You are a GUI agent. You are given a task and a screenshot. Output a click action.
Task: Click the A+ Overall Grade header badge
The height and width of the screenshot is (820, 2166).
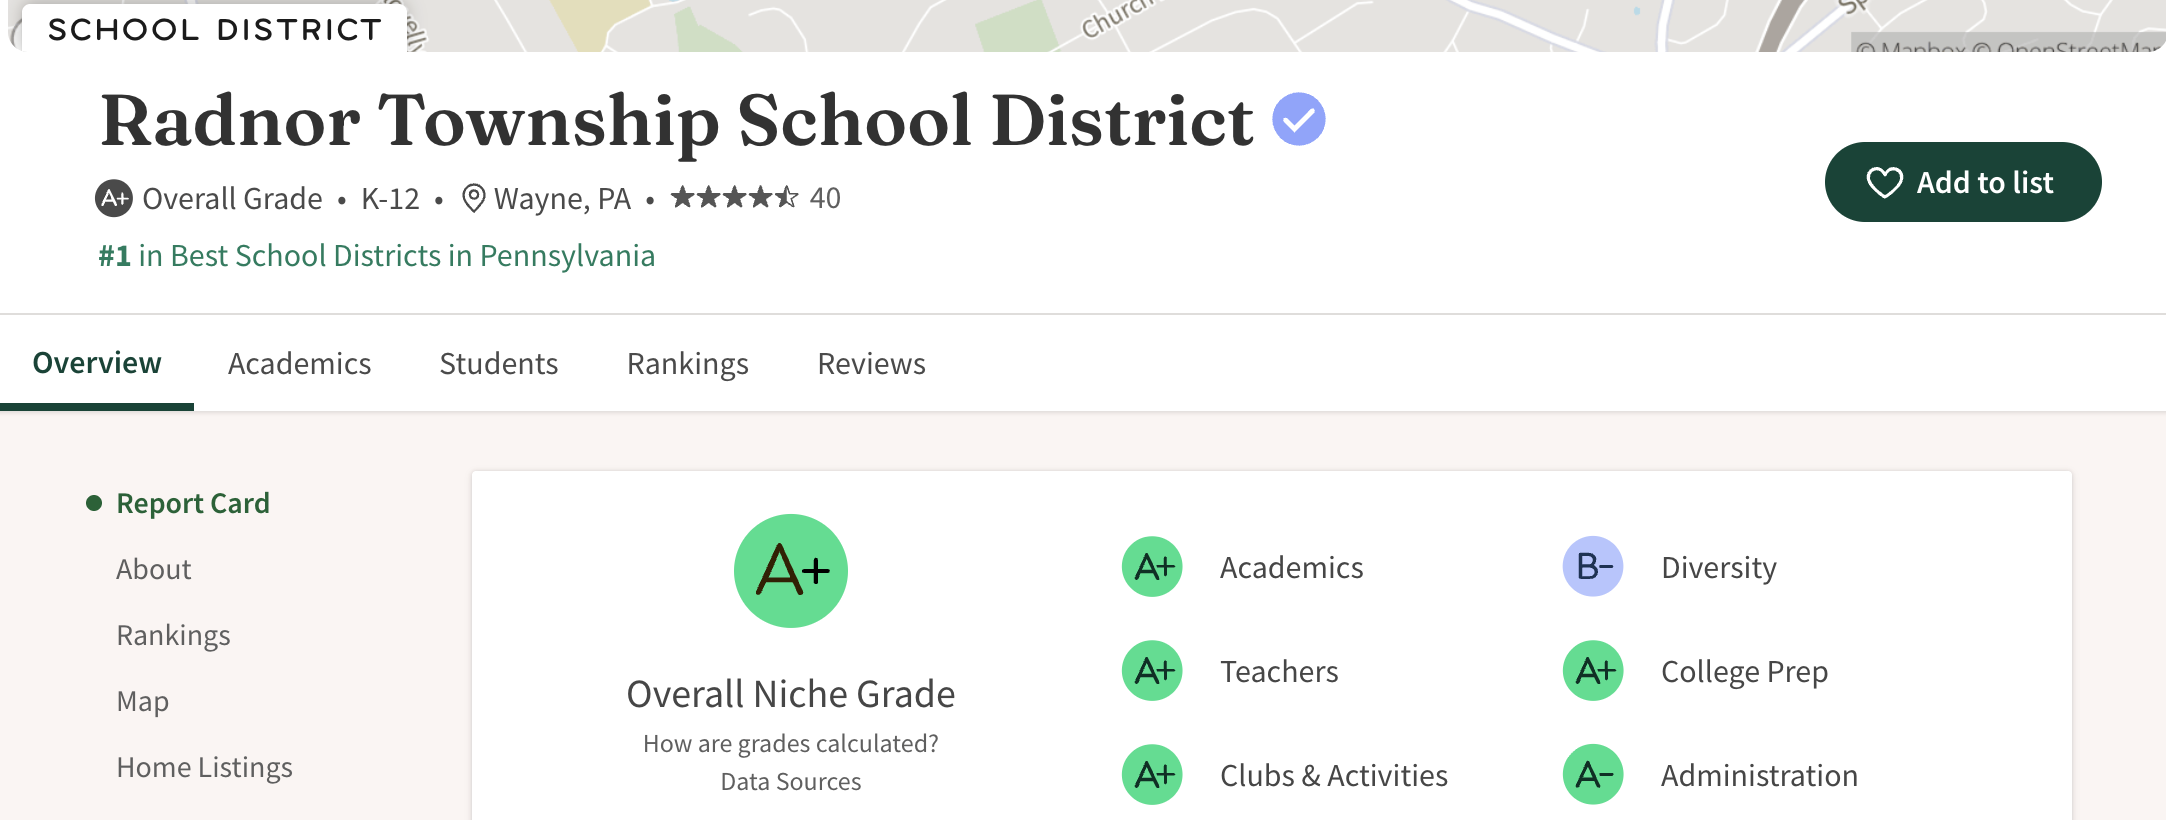pos(114,198)
